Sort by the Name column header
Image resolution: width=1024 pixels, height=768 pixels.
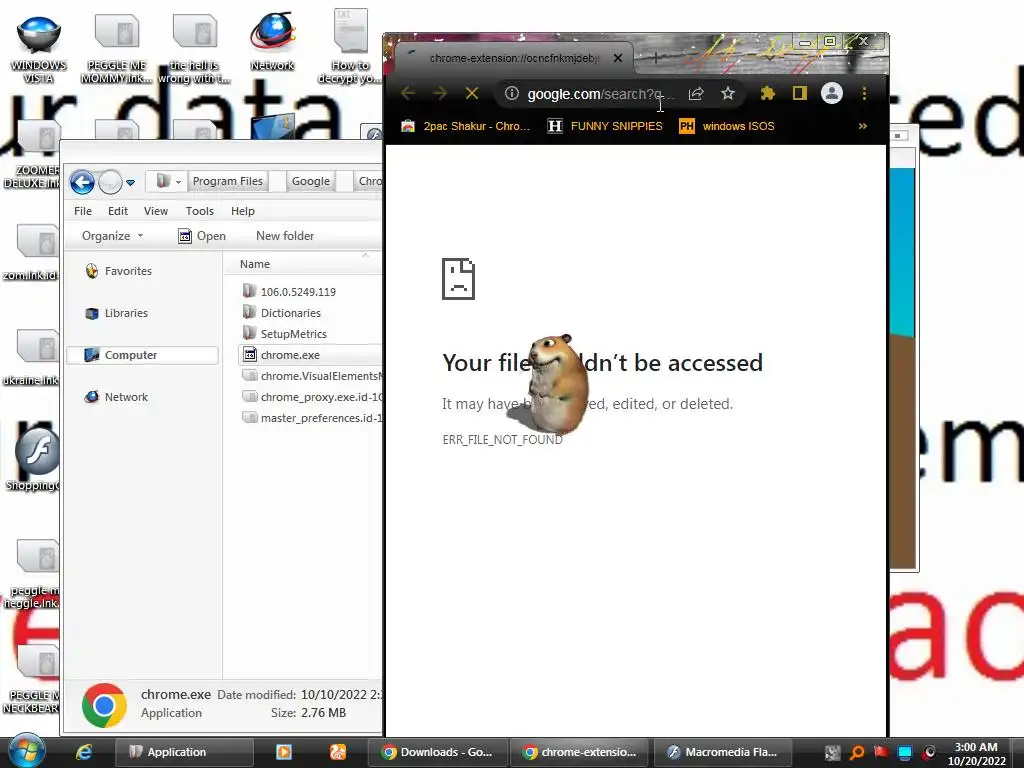[x=255, y=264]
